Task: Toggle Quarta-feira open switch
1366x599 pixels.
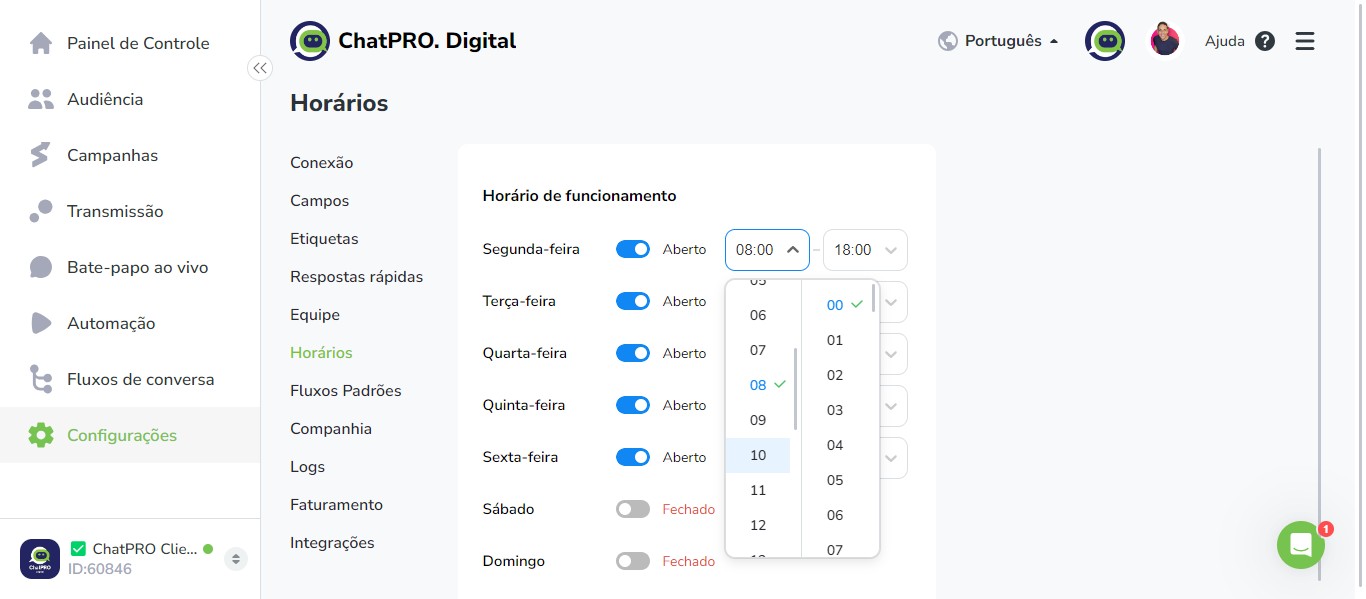Action: point(633,353)
